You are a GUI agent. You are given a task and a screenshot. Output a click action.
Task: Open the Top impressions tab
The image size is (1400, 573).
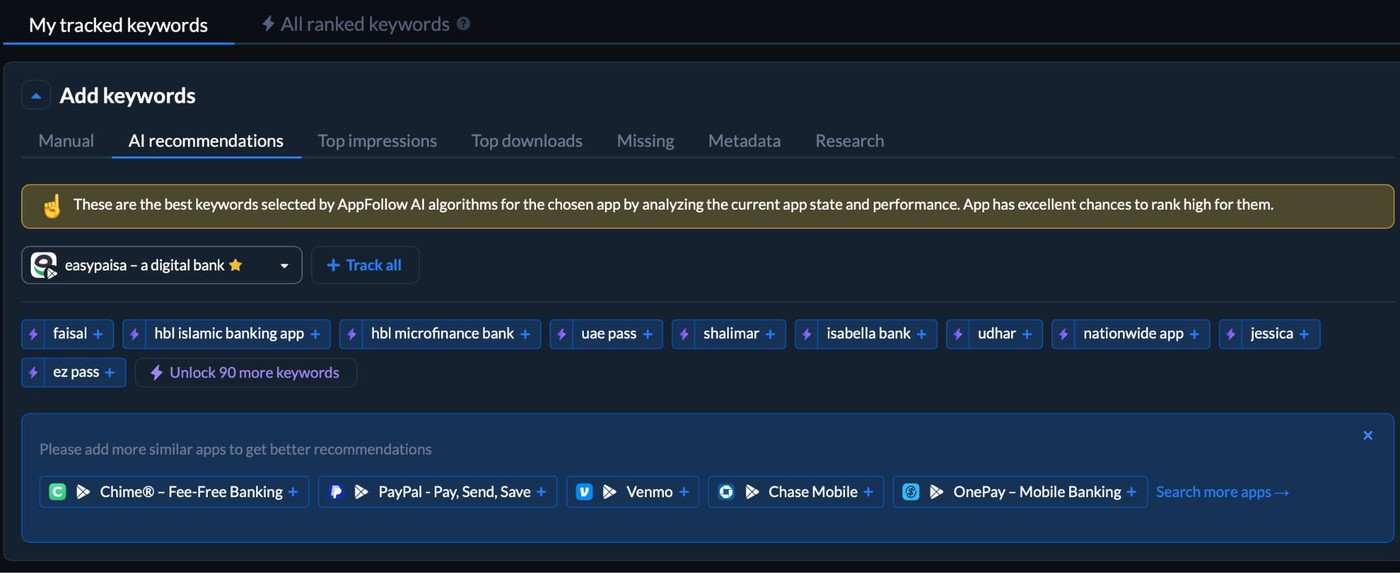point(377,140)
